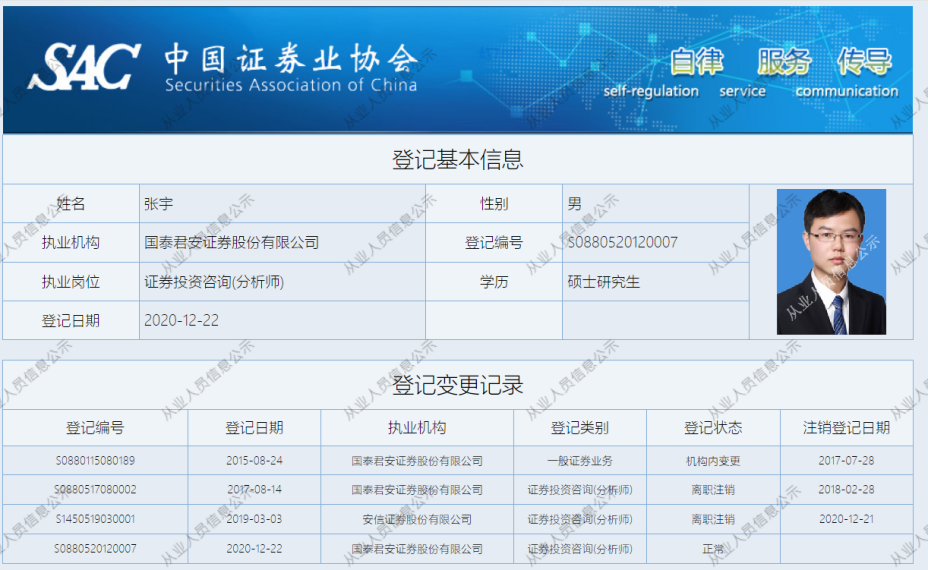Click 离职注销 in the 2017-08-14 row
This screenshot has height=570, width=928.
(x=713, y=490)
